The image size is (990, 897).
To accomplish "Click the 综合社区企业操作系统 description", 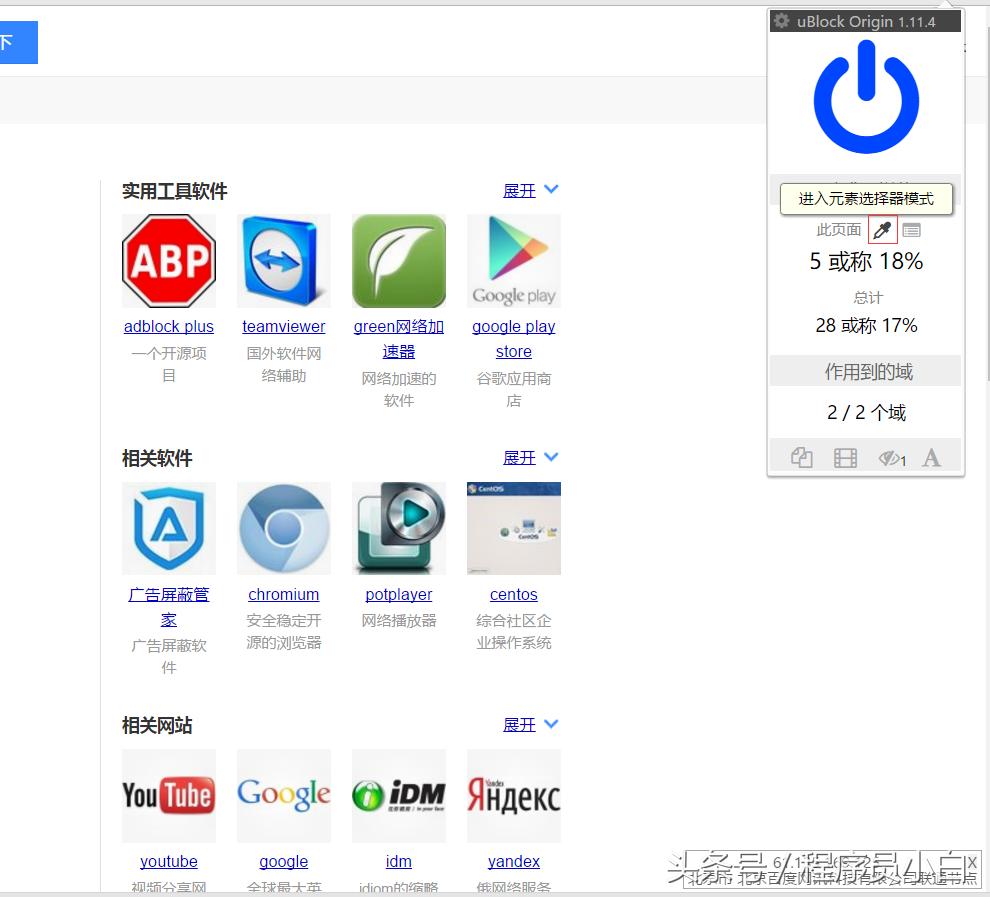I will point(513,631).
